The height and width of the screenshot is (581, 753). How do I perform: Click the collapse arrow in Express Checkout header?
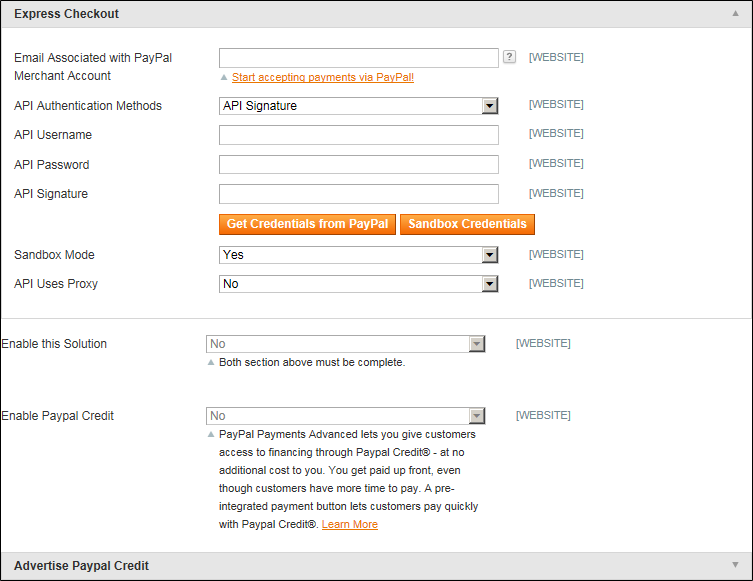point(735,13)
